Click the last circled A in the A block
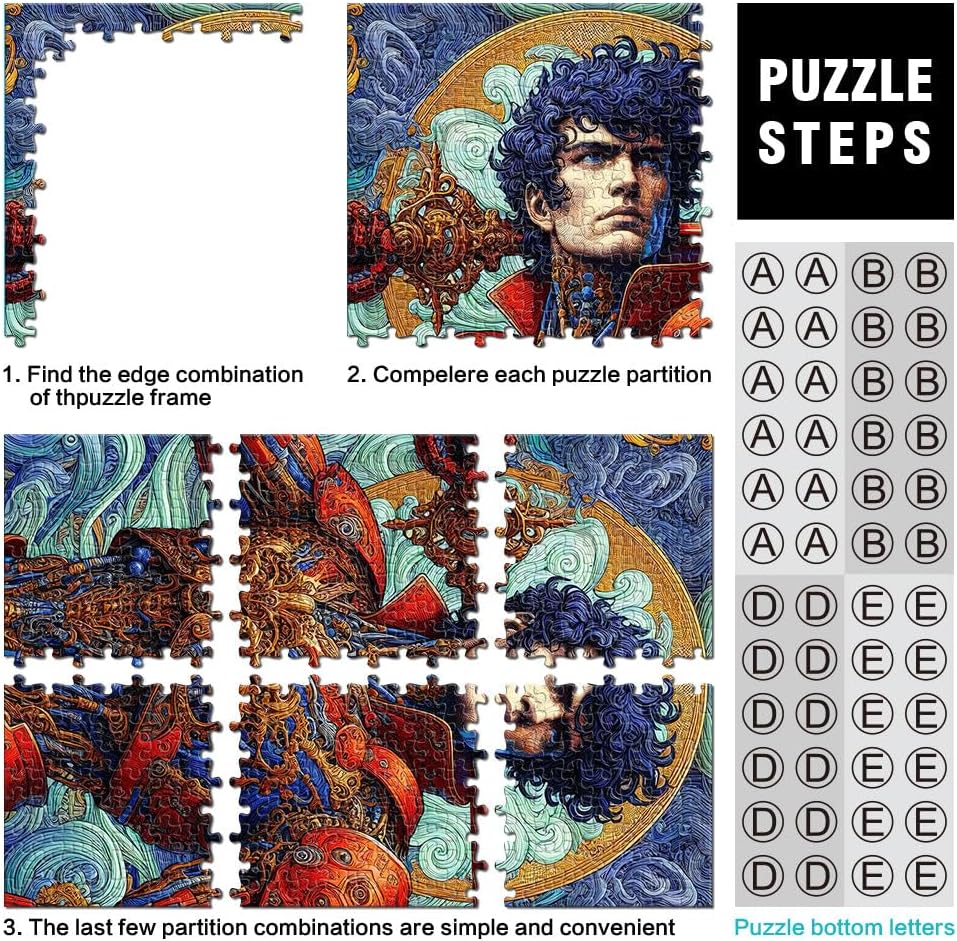 817,543
